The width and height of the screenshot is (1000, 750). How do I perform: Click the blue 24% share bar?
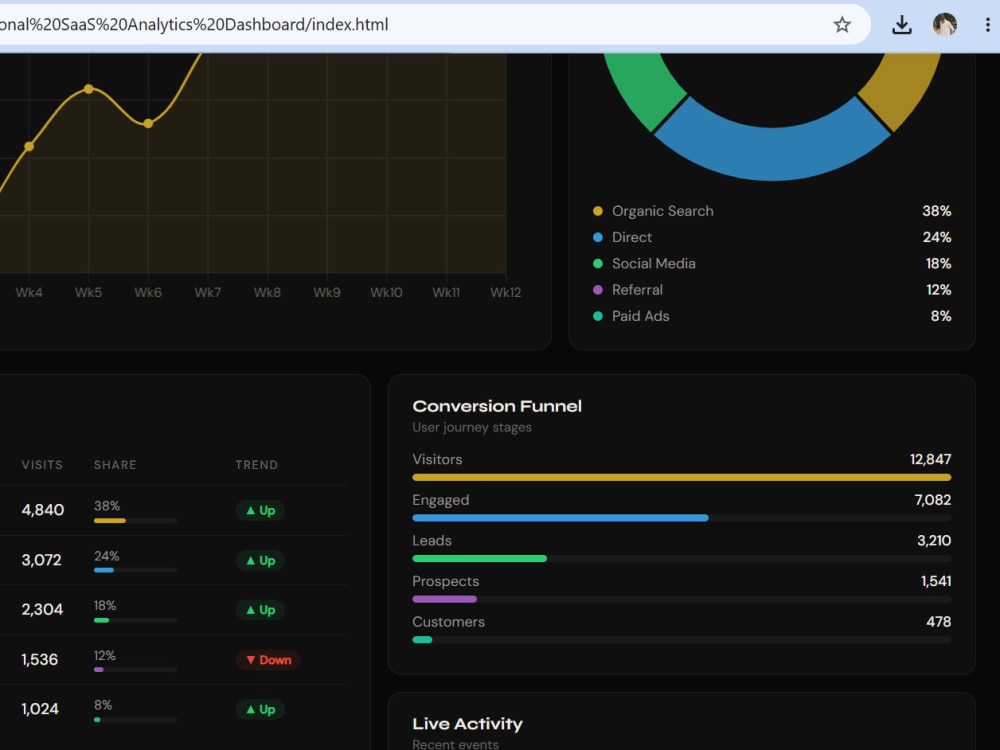click(x=104, y=570)
